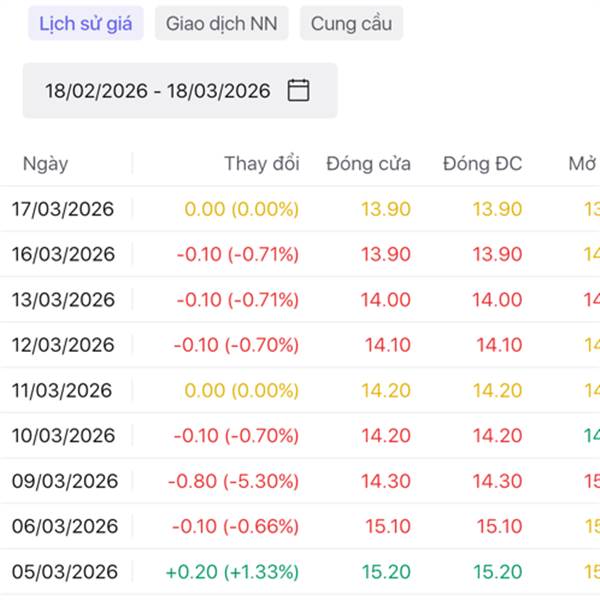Select the 11/03/2026 date row
Image resolution: width=600 pixels, height=600 pixels.
point(63,390)
